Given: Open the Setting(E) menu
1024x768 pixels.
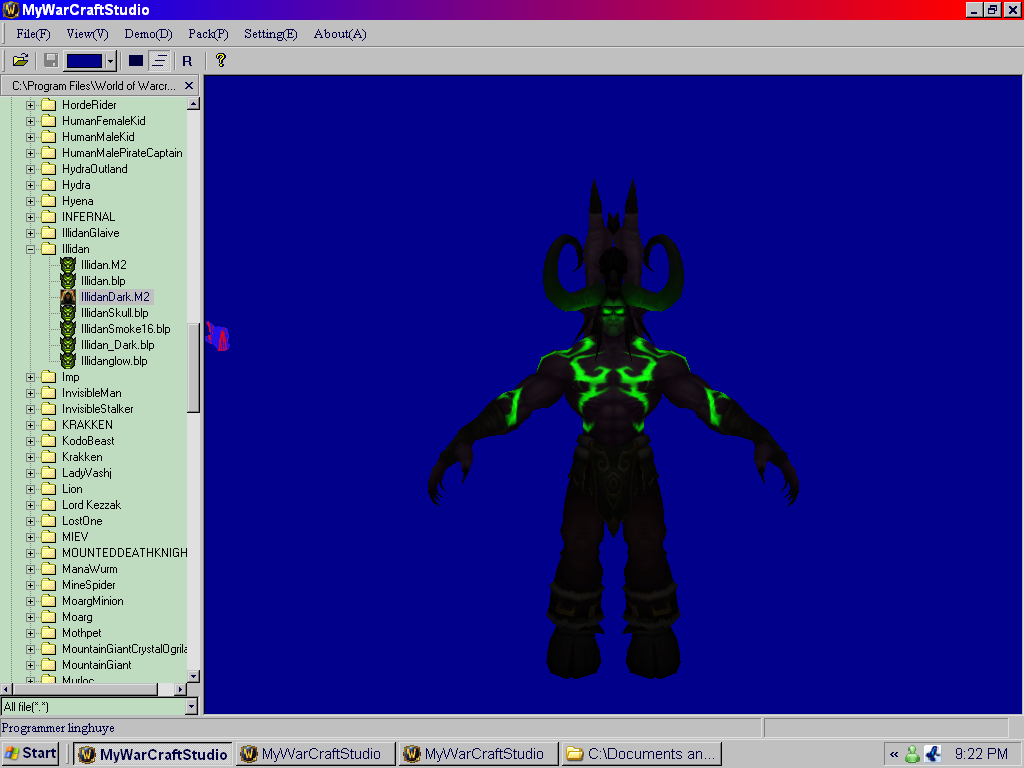Looking at the screenshot, I should tap(270, 34).
